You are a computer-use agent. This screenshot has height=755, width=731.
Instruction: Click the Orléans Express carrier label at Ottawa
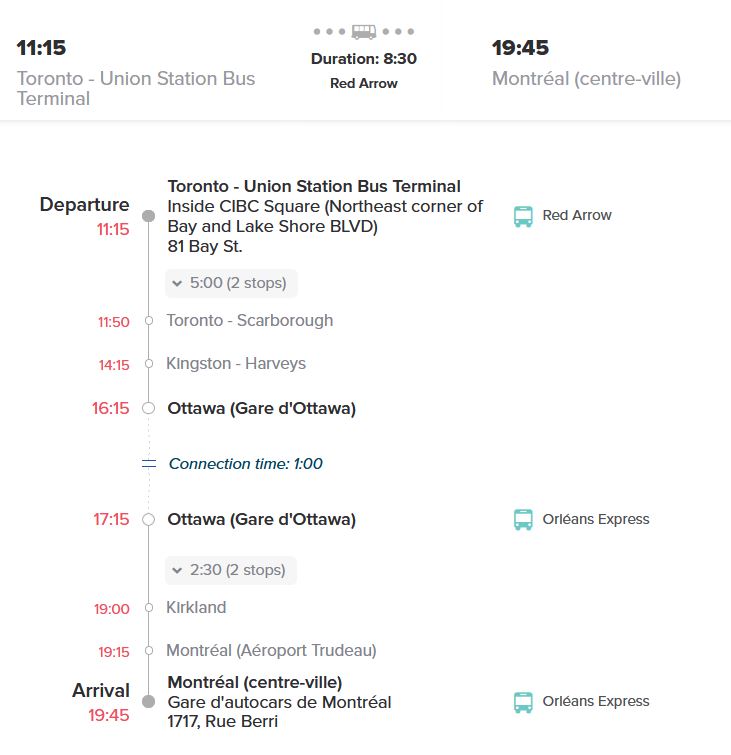click(596, 520)
